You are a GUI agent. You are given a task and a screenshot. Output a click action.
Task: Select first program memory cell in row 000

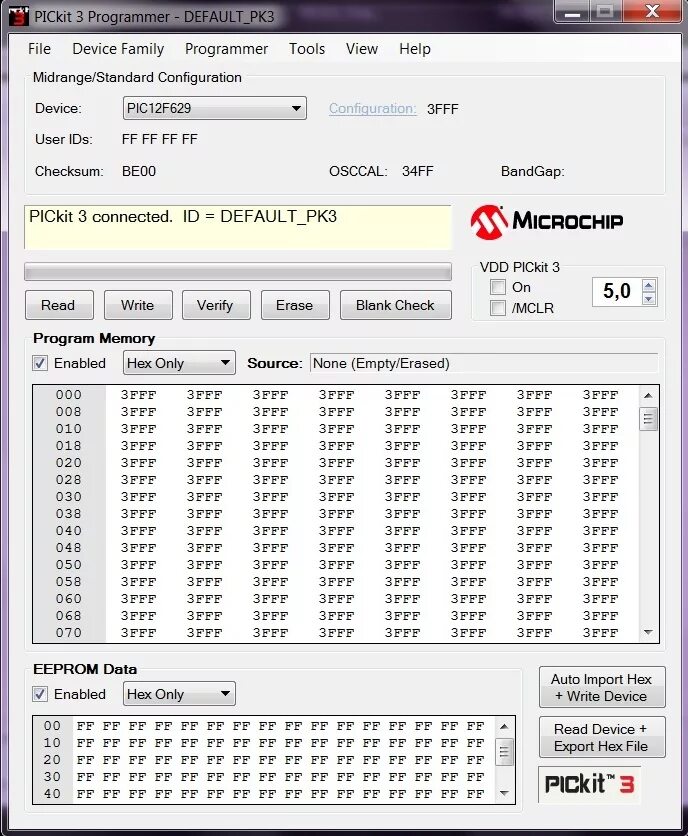pyautogui.click(x=138, y=395)
